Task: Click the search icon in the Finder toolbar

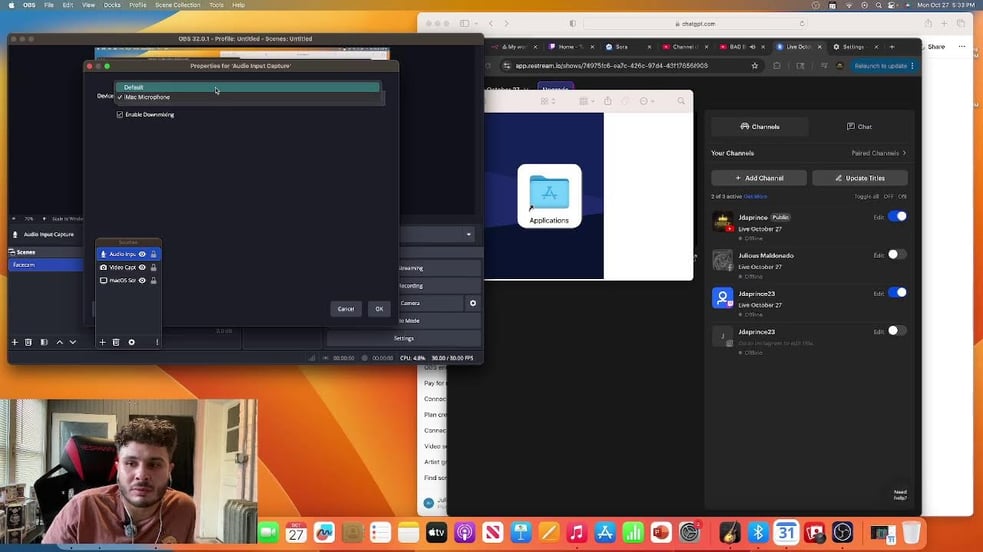Action: 681,101
